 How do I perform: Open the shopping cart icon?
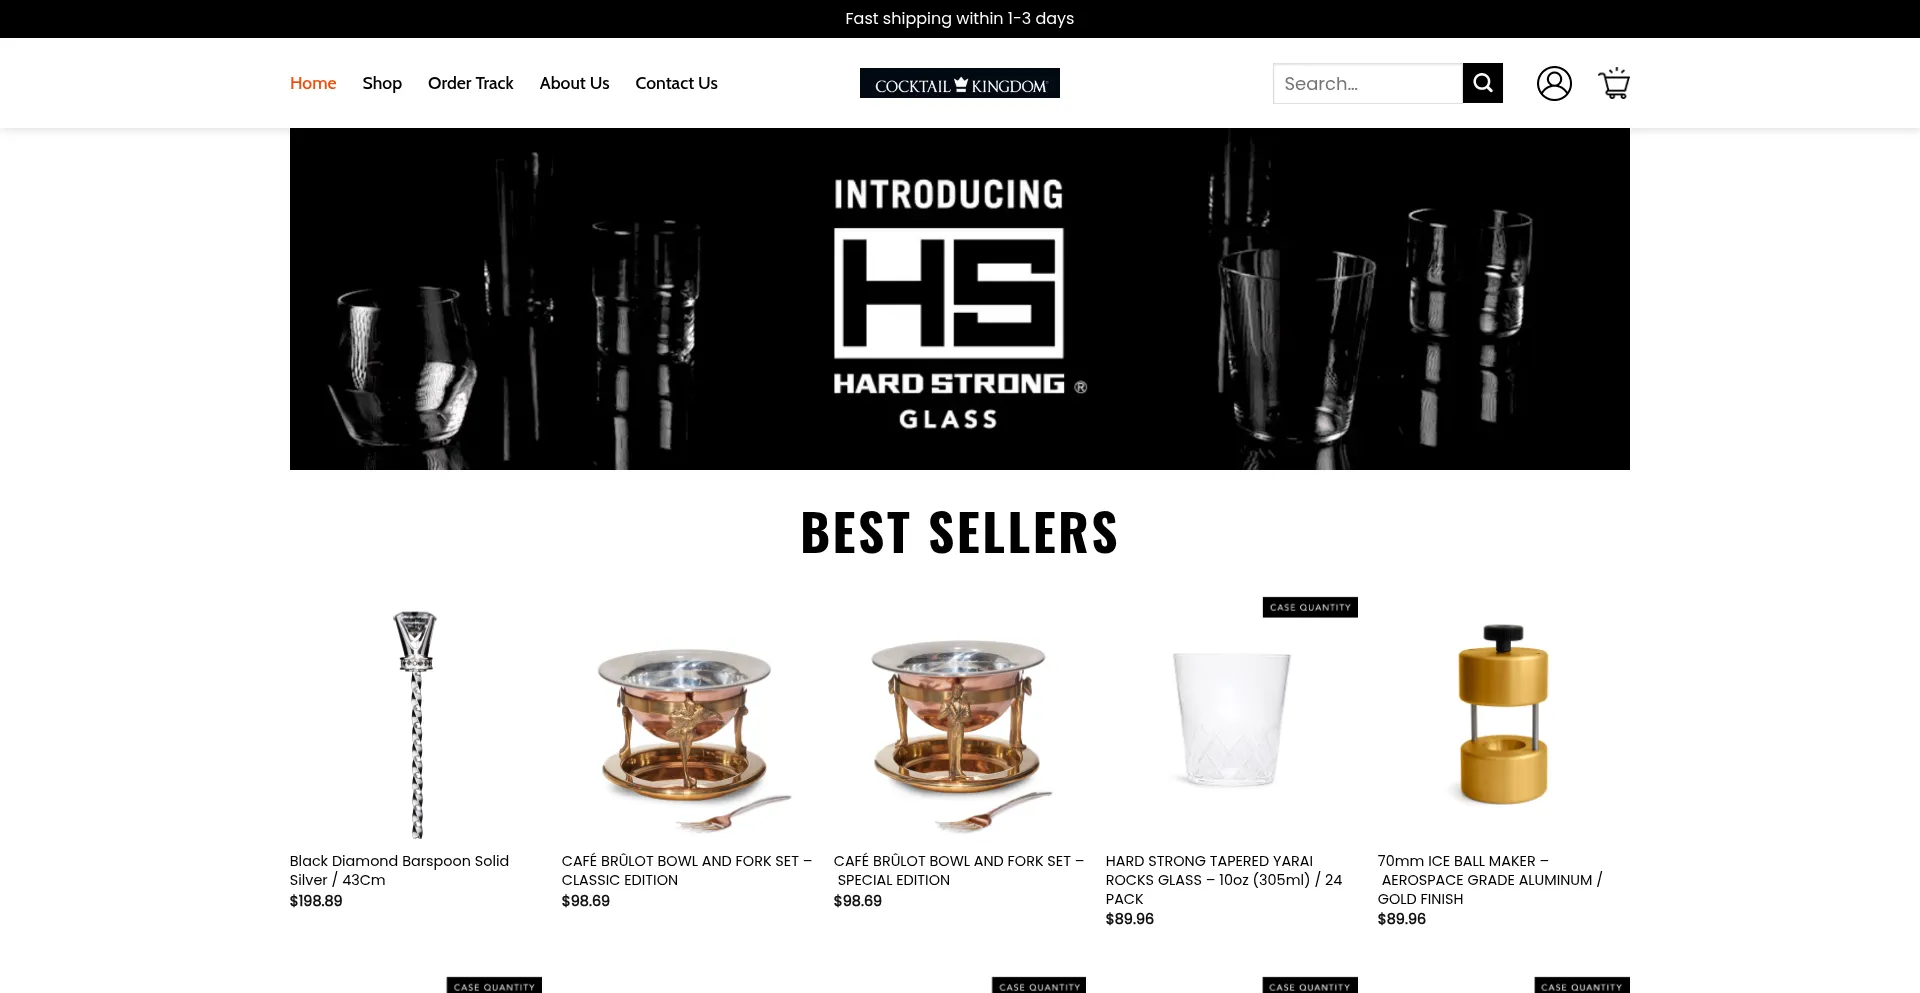1614,83
